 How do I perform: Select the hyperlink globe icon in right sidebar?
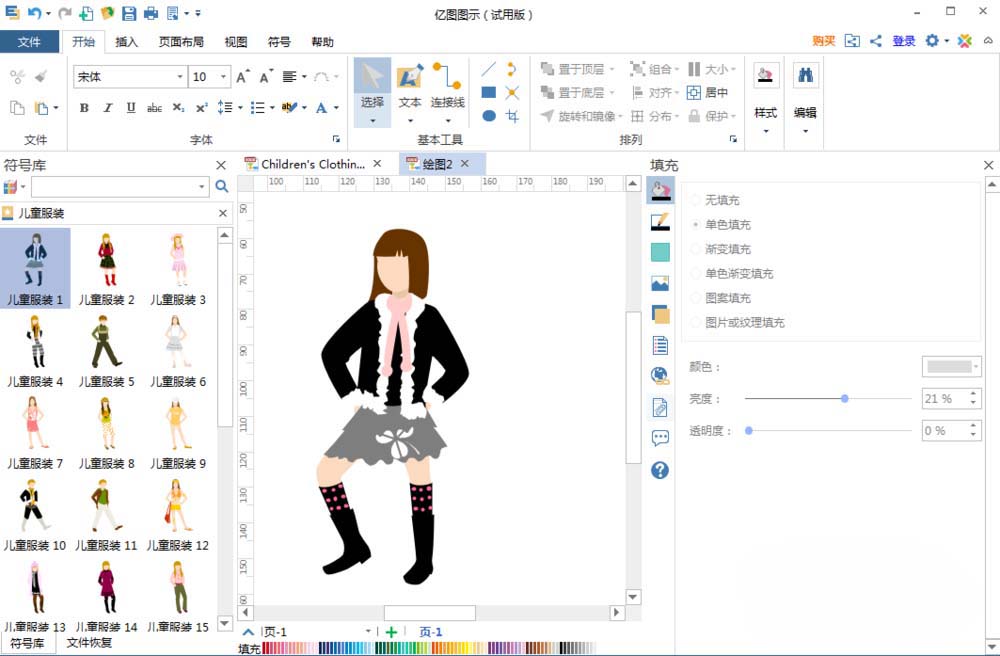coord(660,375)
